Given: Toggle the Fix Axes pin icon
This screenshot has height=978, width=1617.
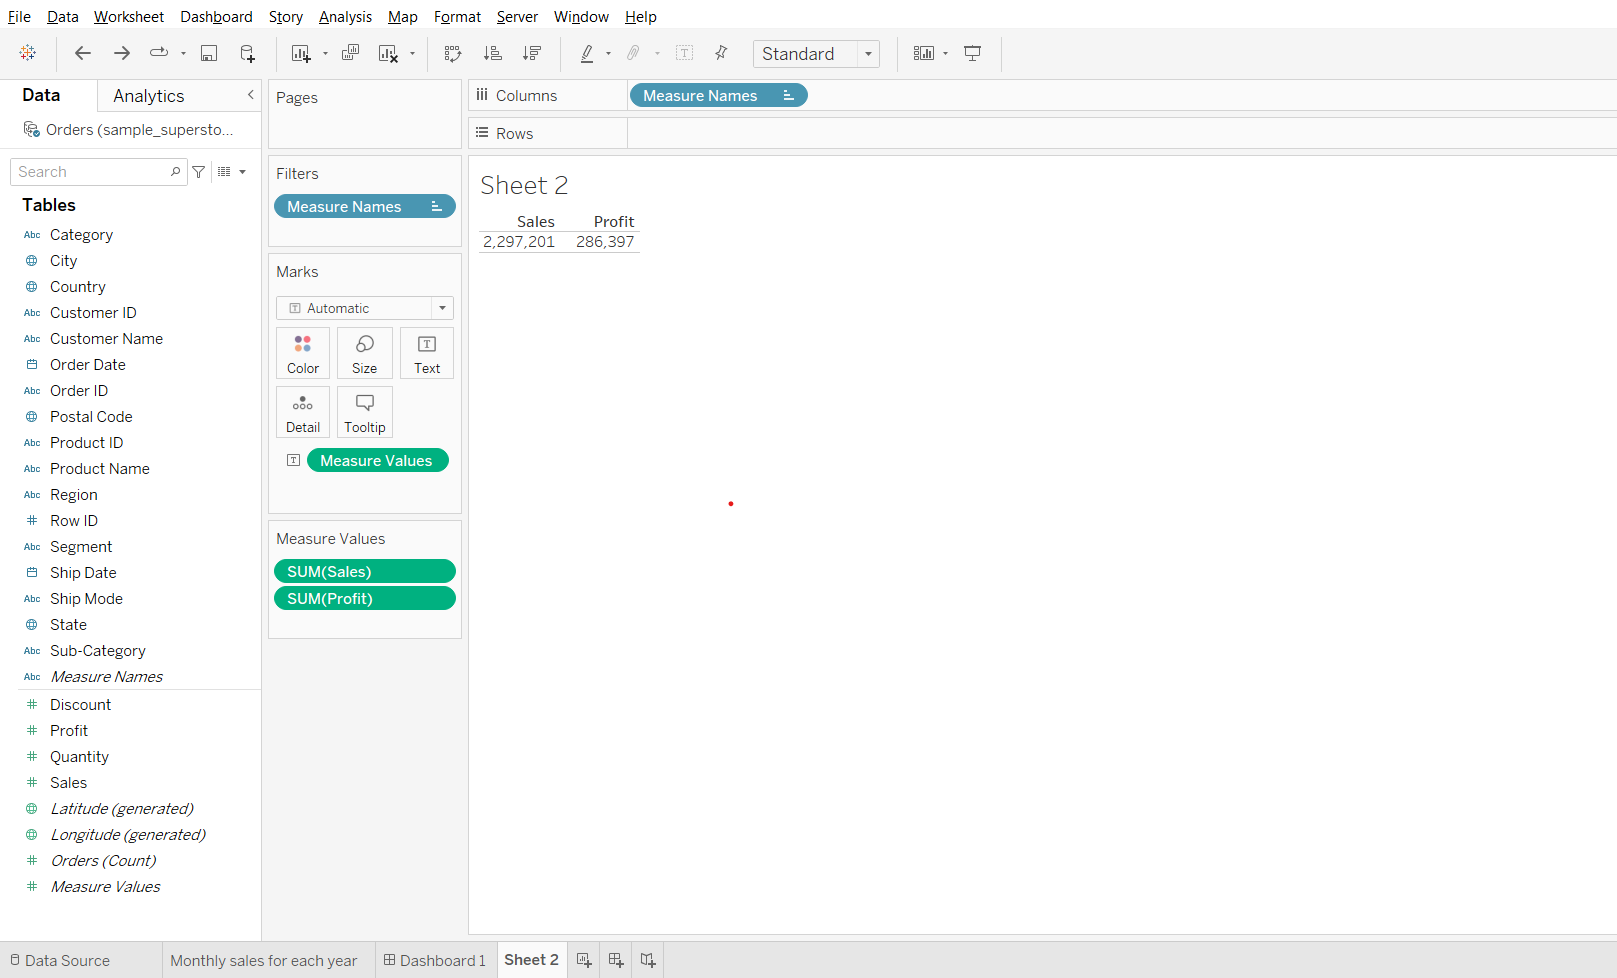Looking at the screenshot, I should tap(721, 54).
